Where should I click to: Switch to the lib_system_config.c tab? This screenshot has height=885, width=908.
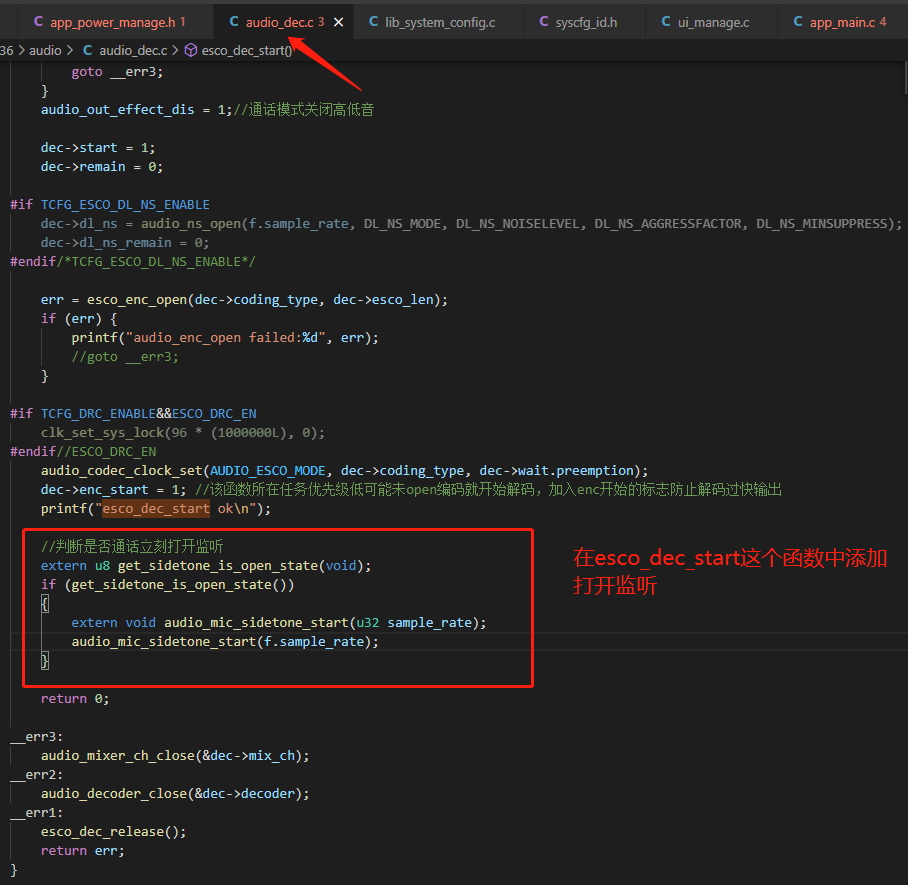coord(438,22)
